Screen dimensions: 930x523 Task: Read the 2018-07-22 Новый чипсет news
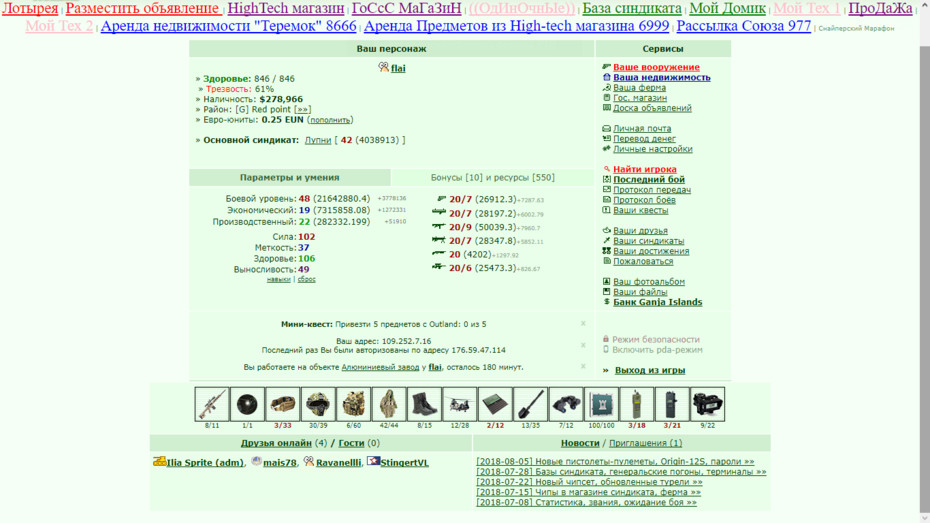pos(589,482)
